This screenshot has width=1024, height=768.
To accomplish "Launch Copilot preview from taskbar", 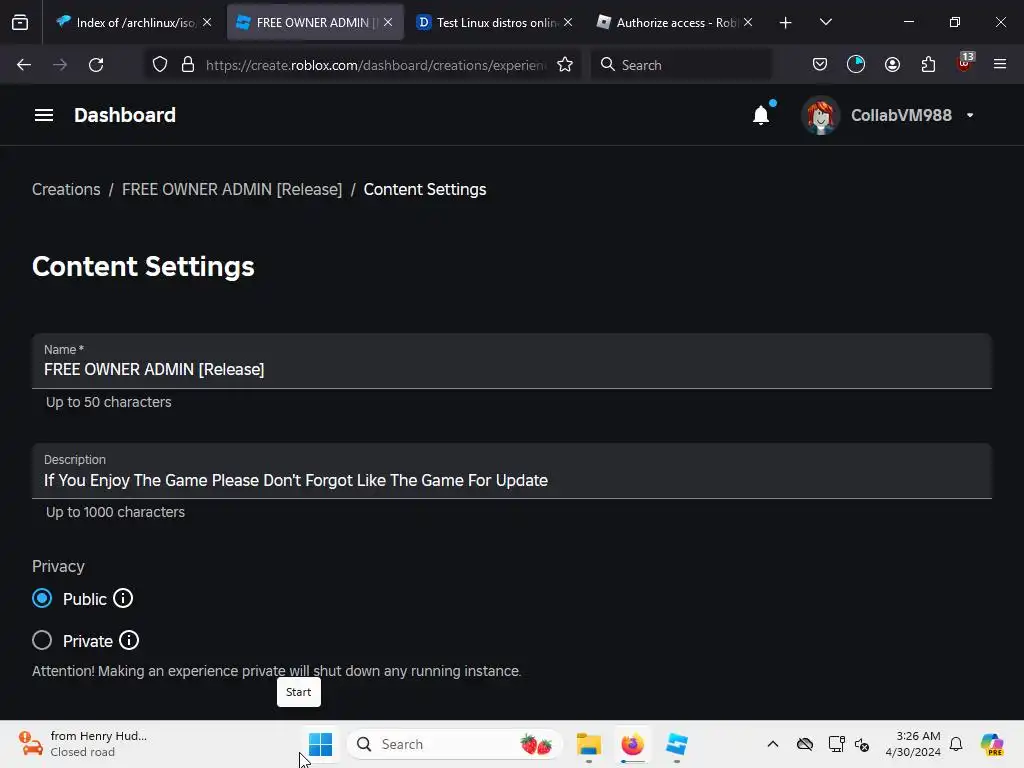I will [992, 744].
